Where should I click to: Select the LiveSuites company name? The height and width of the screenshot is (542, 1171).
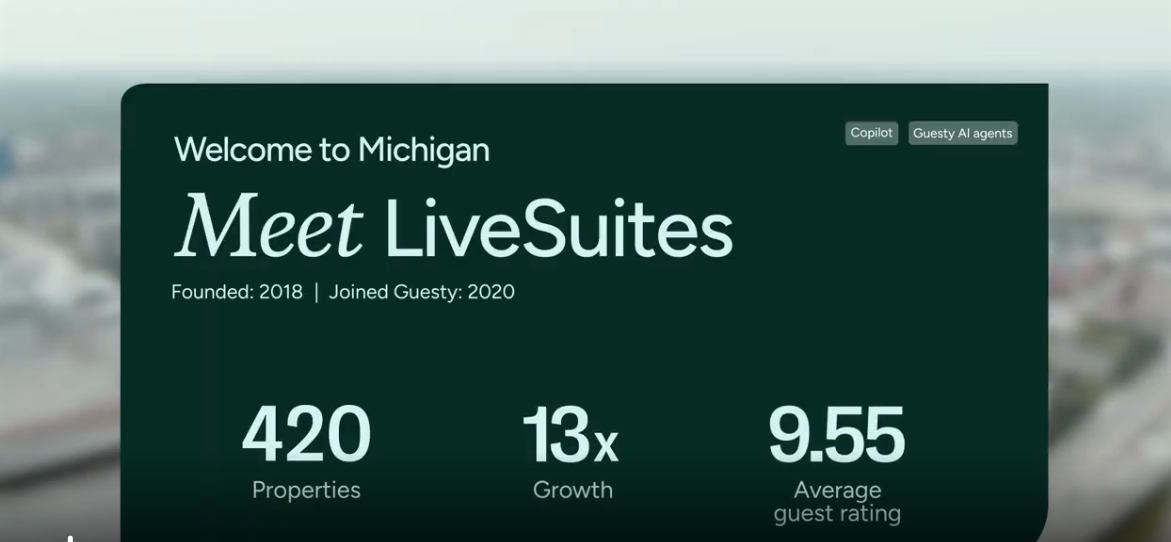coord(559,227)
